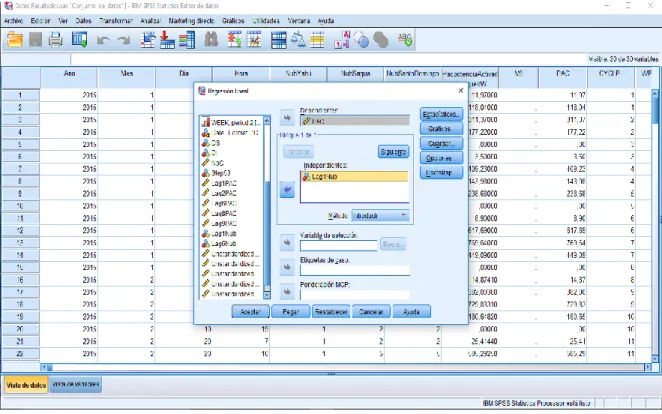Image resolution: width=662 pixels, height=414 pixels.
Task: Click the Restablecer button
Action: coord(331,312)
